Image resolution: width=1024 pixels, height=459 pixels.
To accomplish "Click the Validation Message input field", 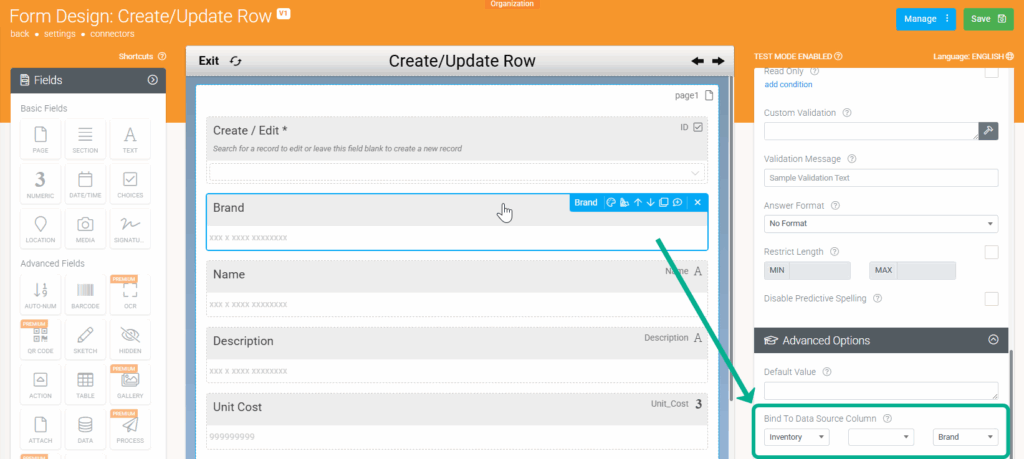I will pos(881,178).
